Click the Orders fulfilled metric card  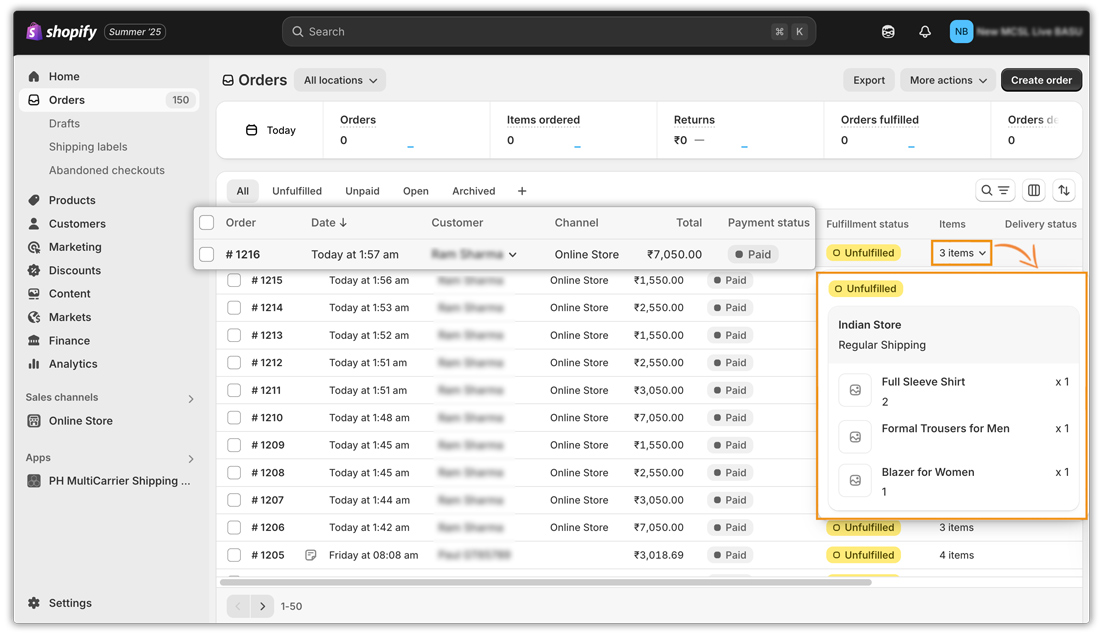coord(906,130)
